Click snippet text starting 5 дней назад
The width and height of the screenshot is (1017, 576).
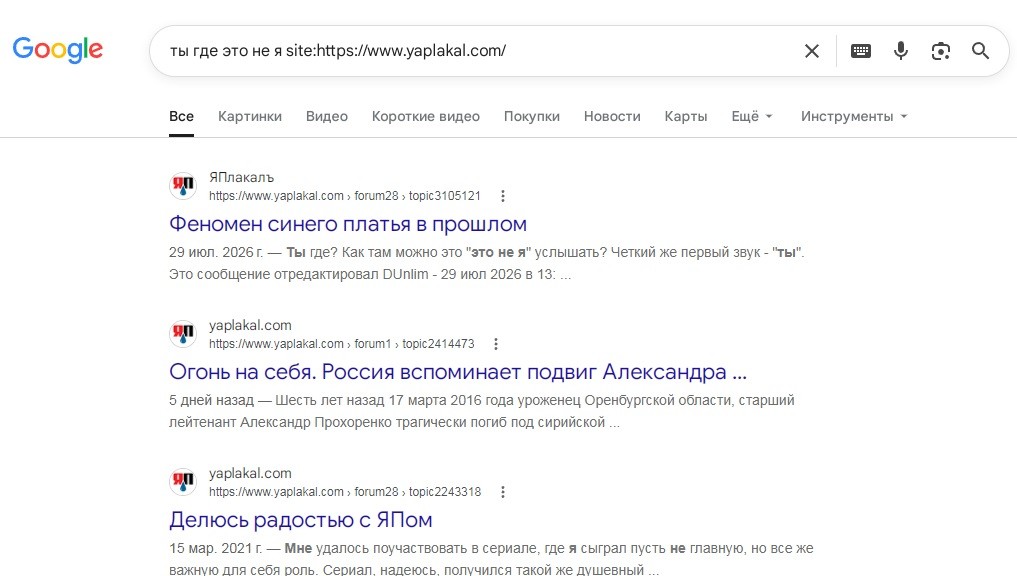click(482, 411)
